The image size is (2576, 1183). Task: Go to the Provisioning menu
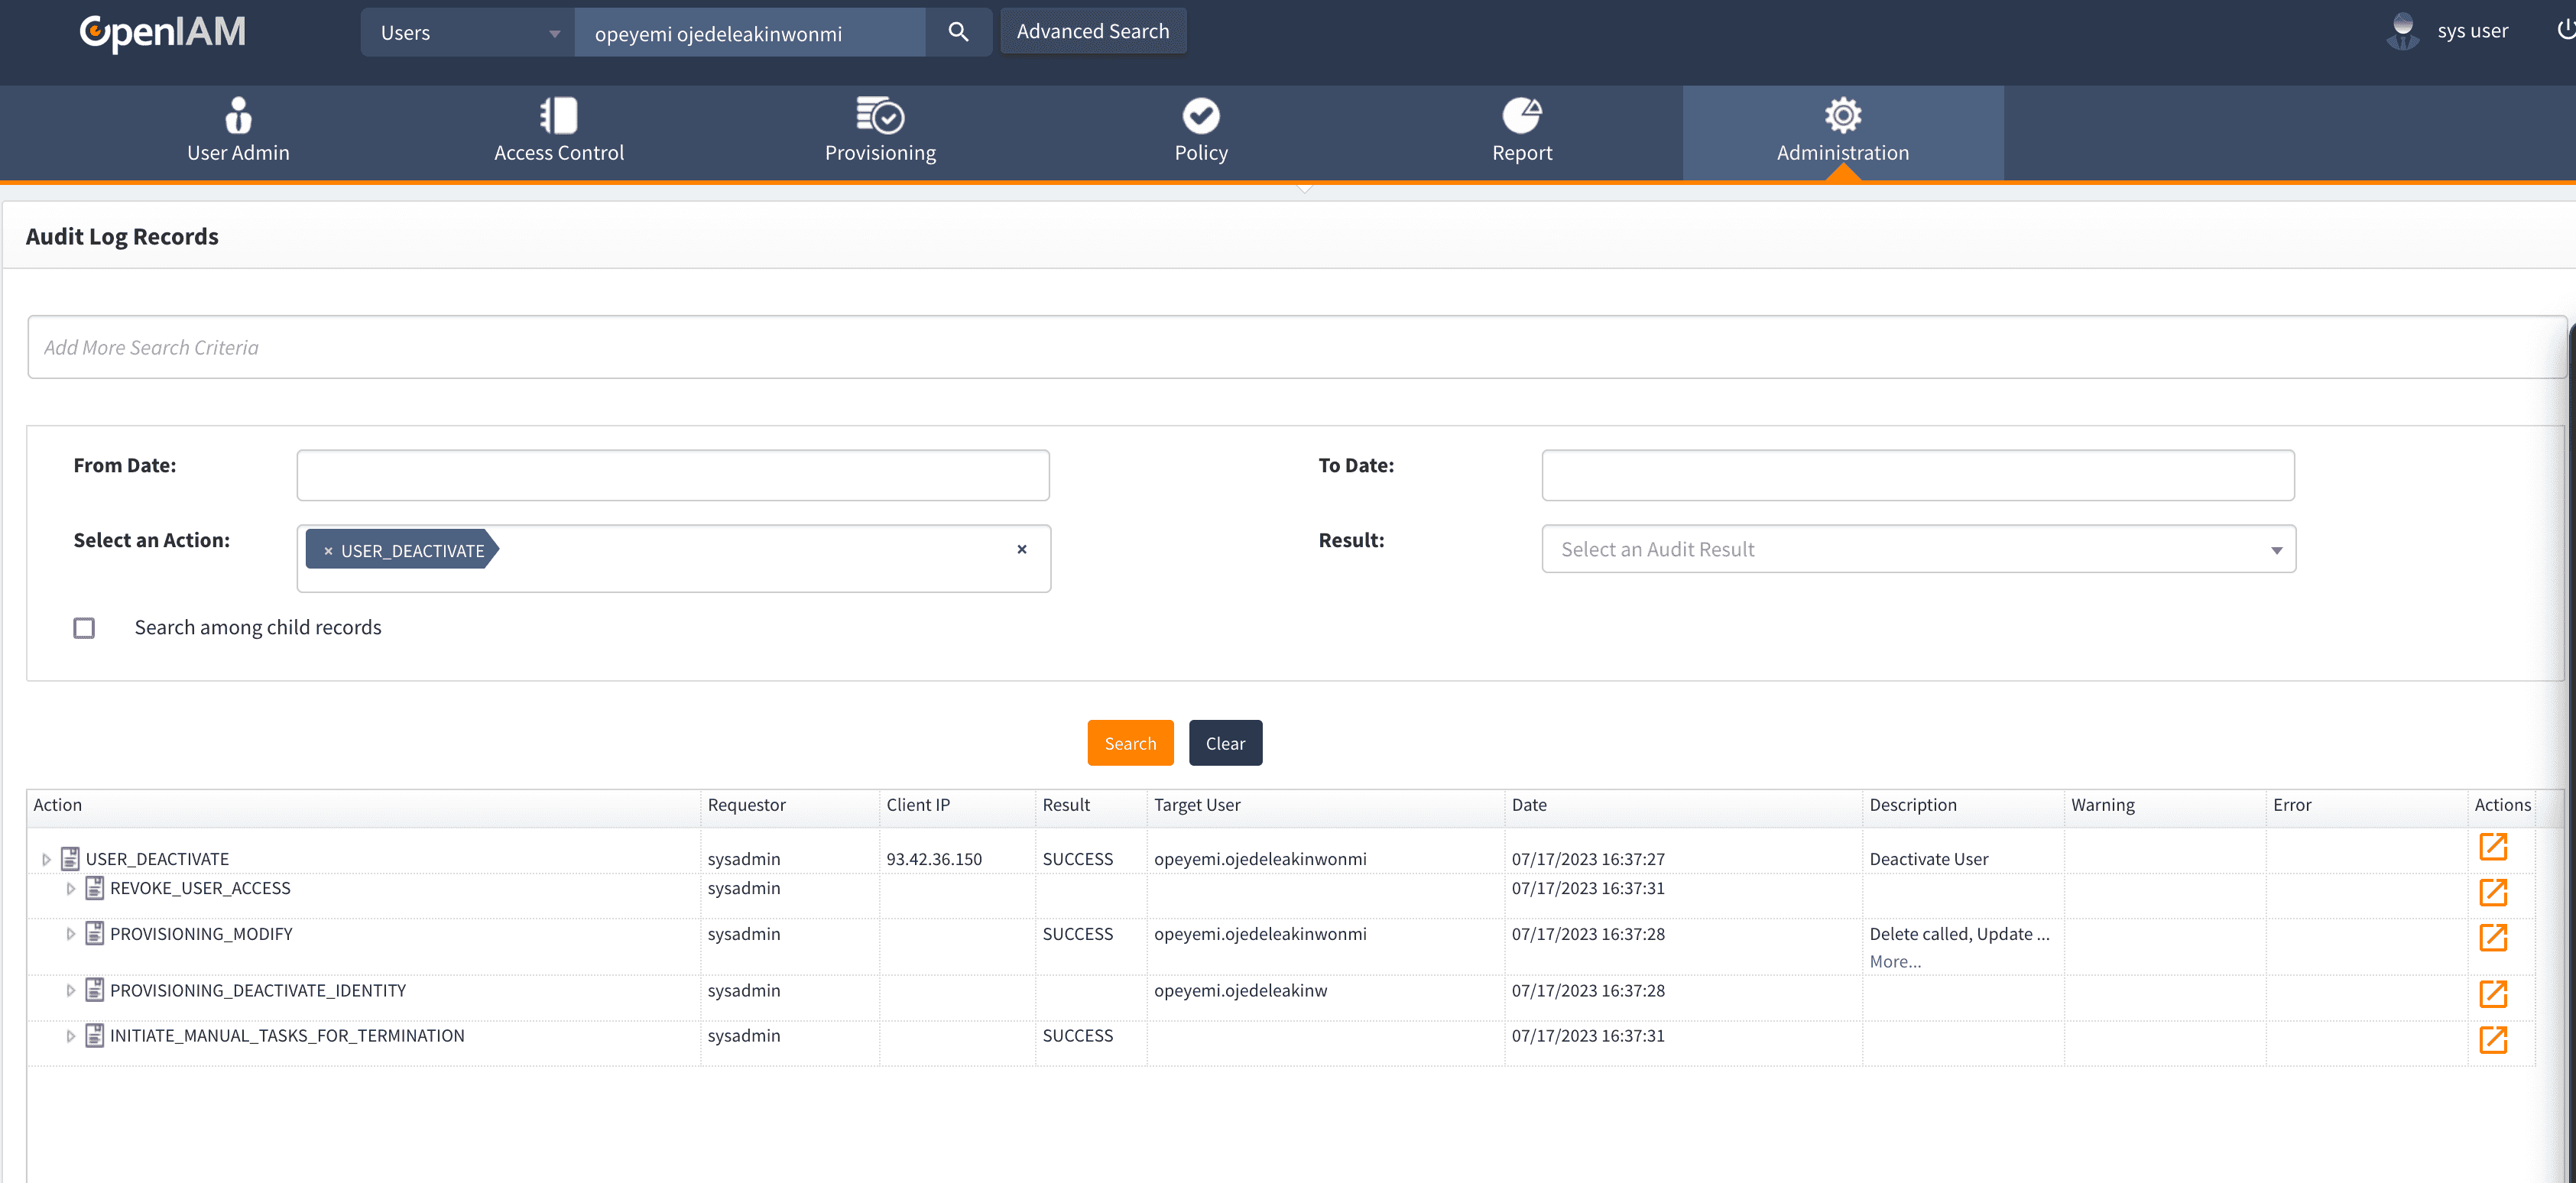coord(879,131)
